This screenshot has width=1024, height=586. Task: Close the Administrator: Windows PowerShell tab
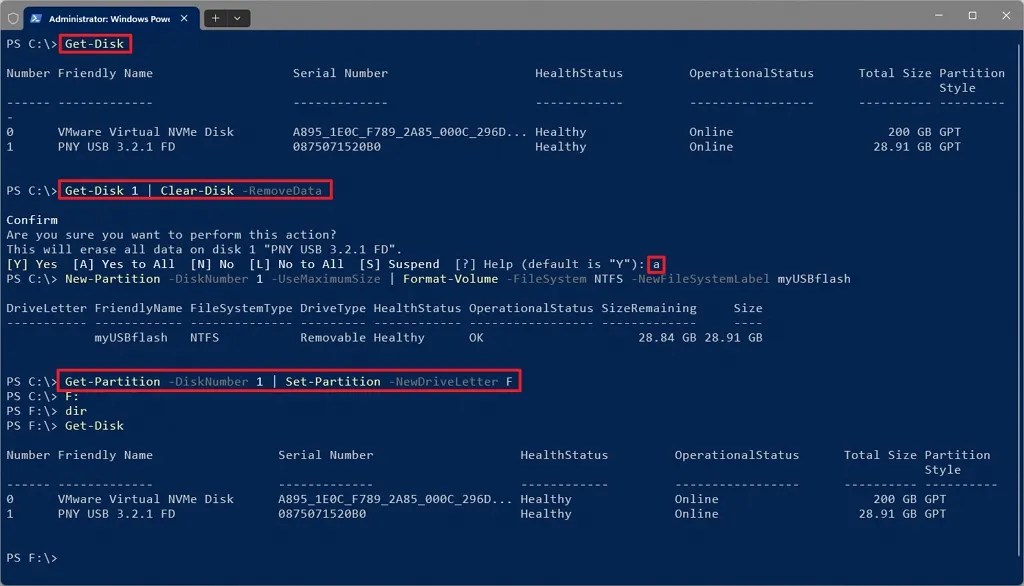(x=184, y=18)
